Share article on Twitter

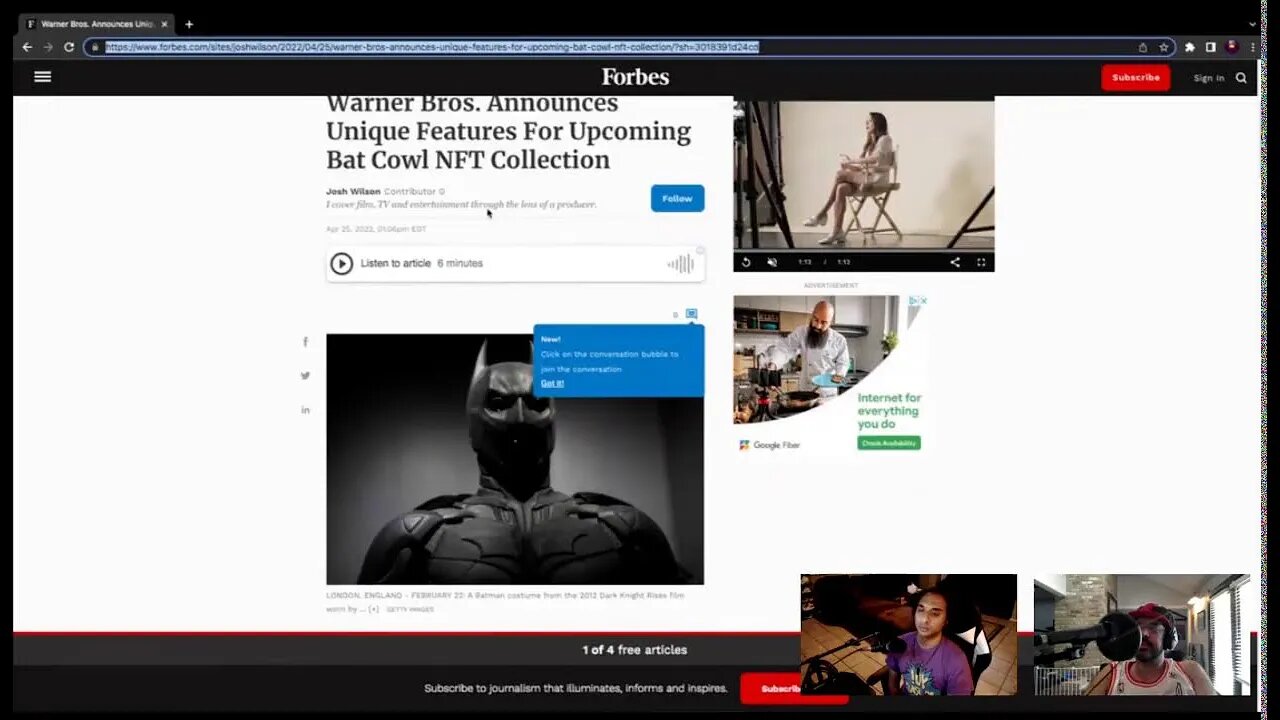(305, 376)
